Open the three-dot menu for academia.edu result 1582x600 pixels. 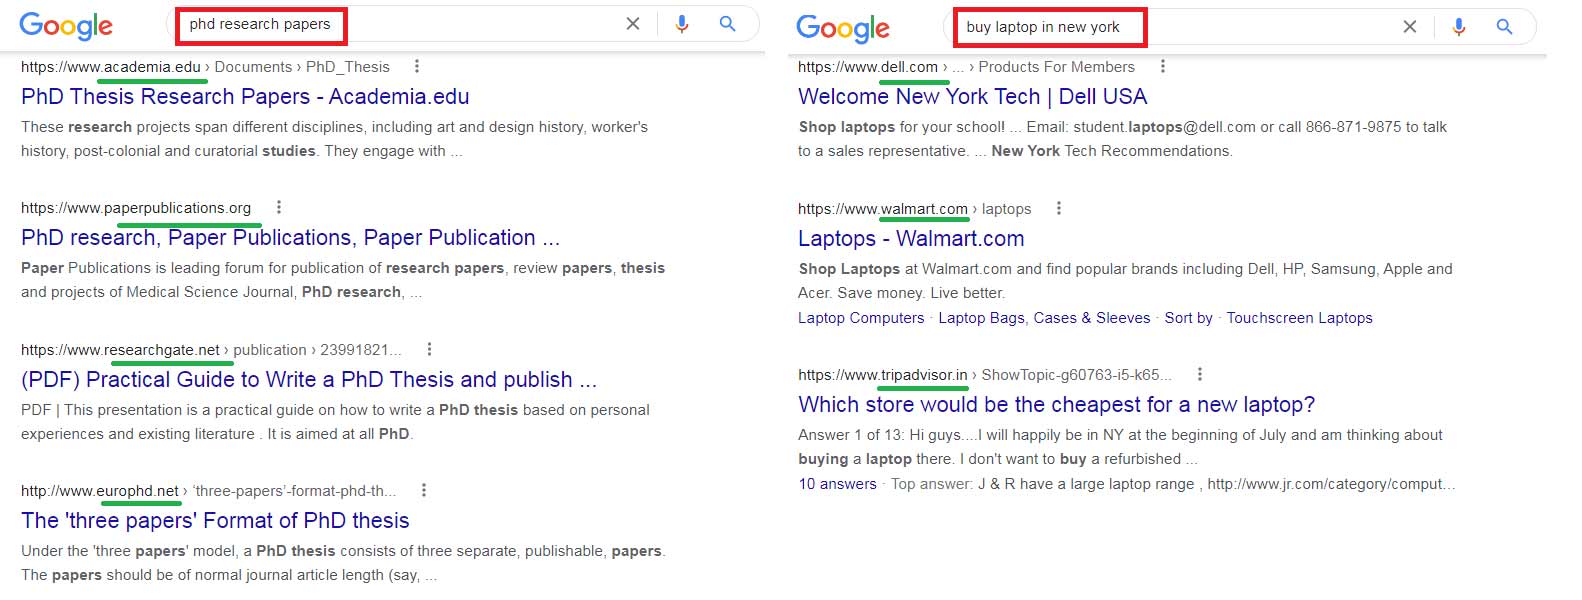point(417,67)
